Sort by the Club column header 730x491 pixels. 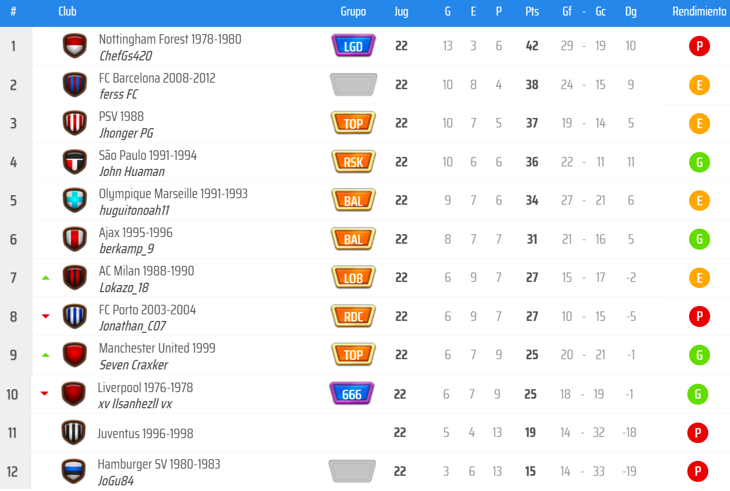[68, 12]
